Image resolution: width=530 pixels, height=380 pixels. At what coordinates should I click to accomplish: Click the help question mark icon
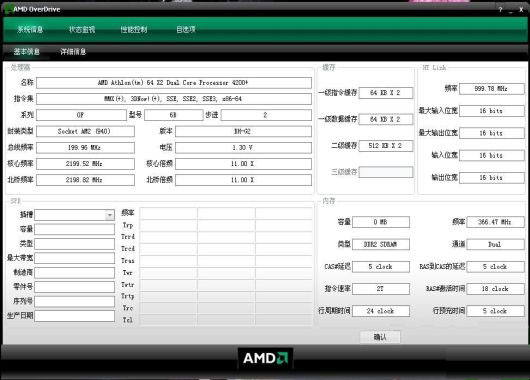[500, 10]
